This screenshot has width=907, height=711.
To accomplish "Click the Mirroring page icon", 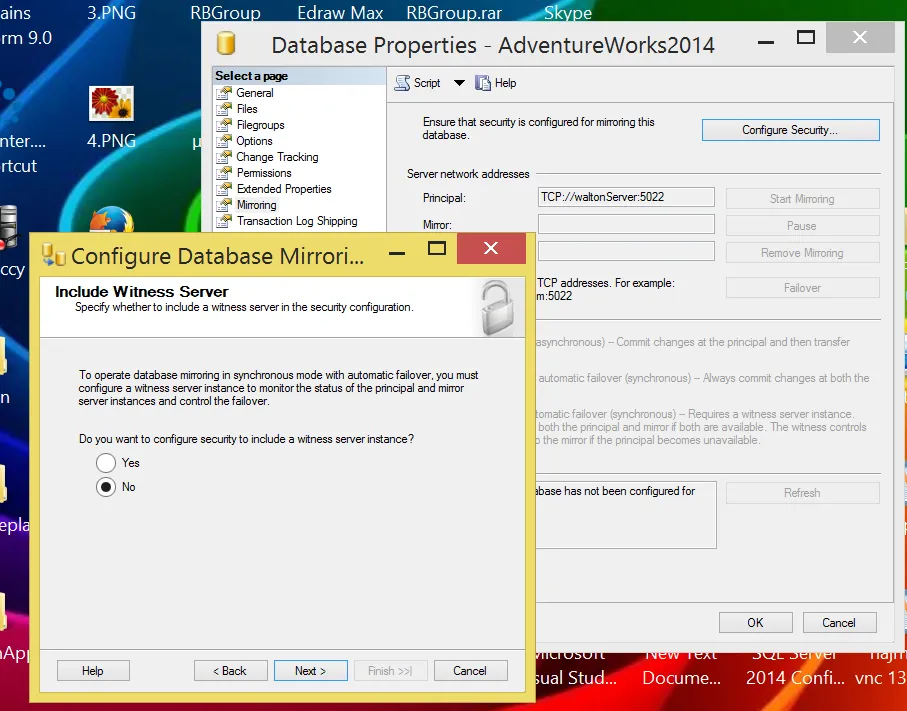I will tap(224, 205).
